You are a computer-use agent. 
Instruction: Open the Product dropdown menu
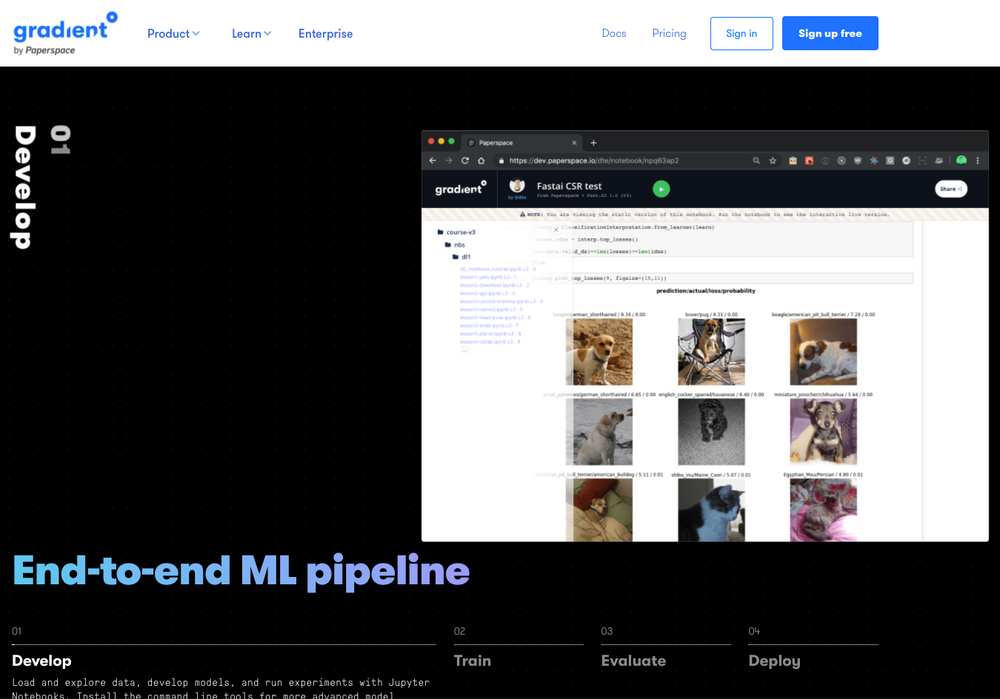172,33
